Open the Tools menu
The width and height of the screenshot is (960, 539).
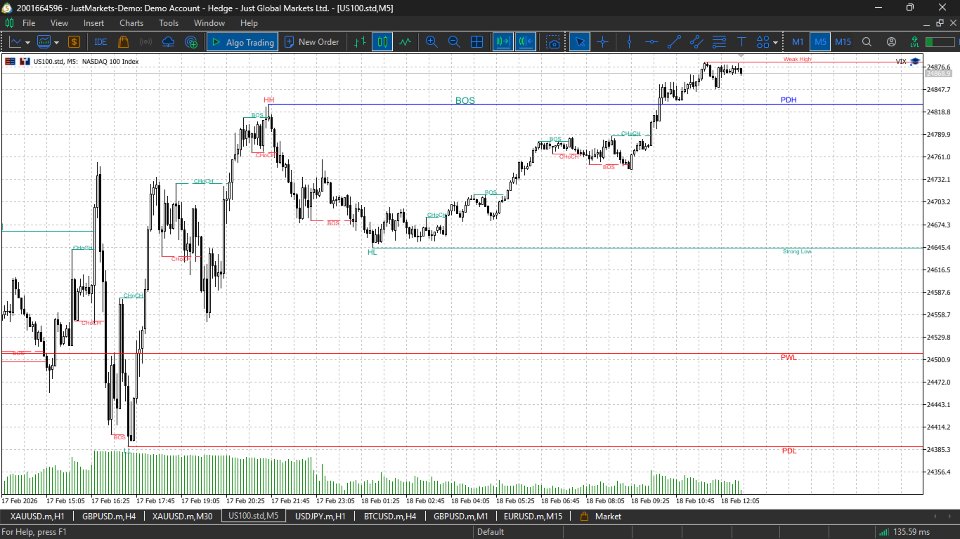click(168, 23)
